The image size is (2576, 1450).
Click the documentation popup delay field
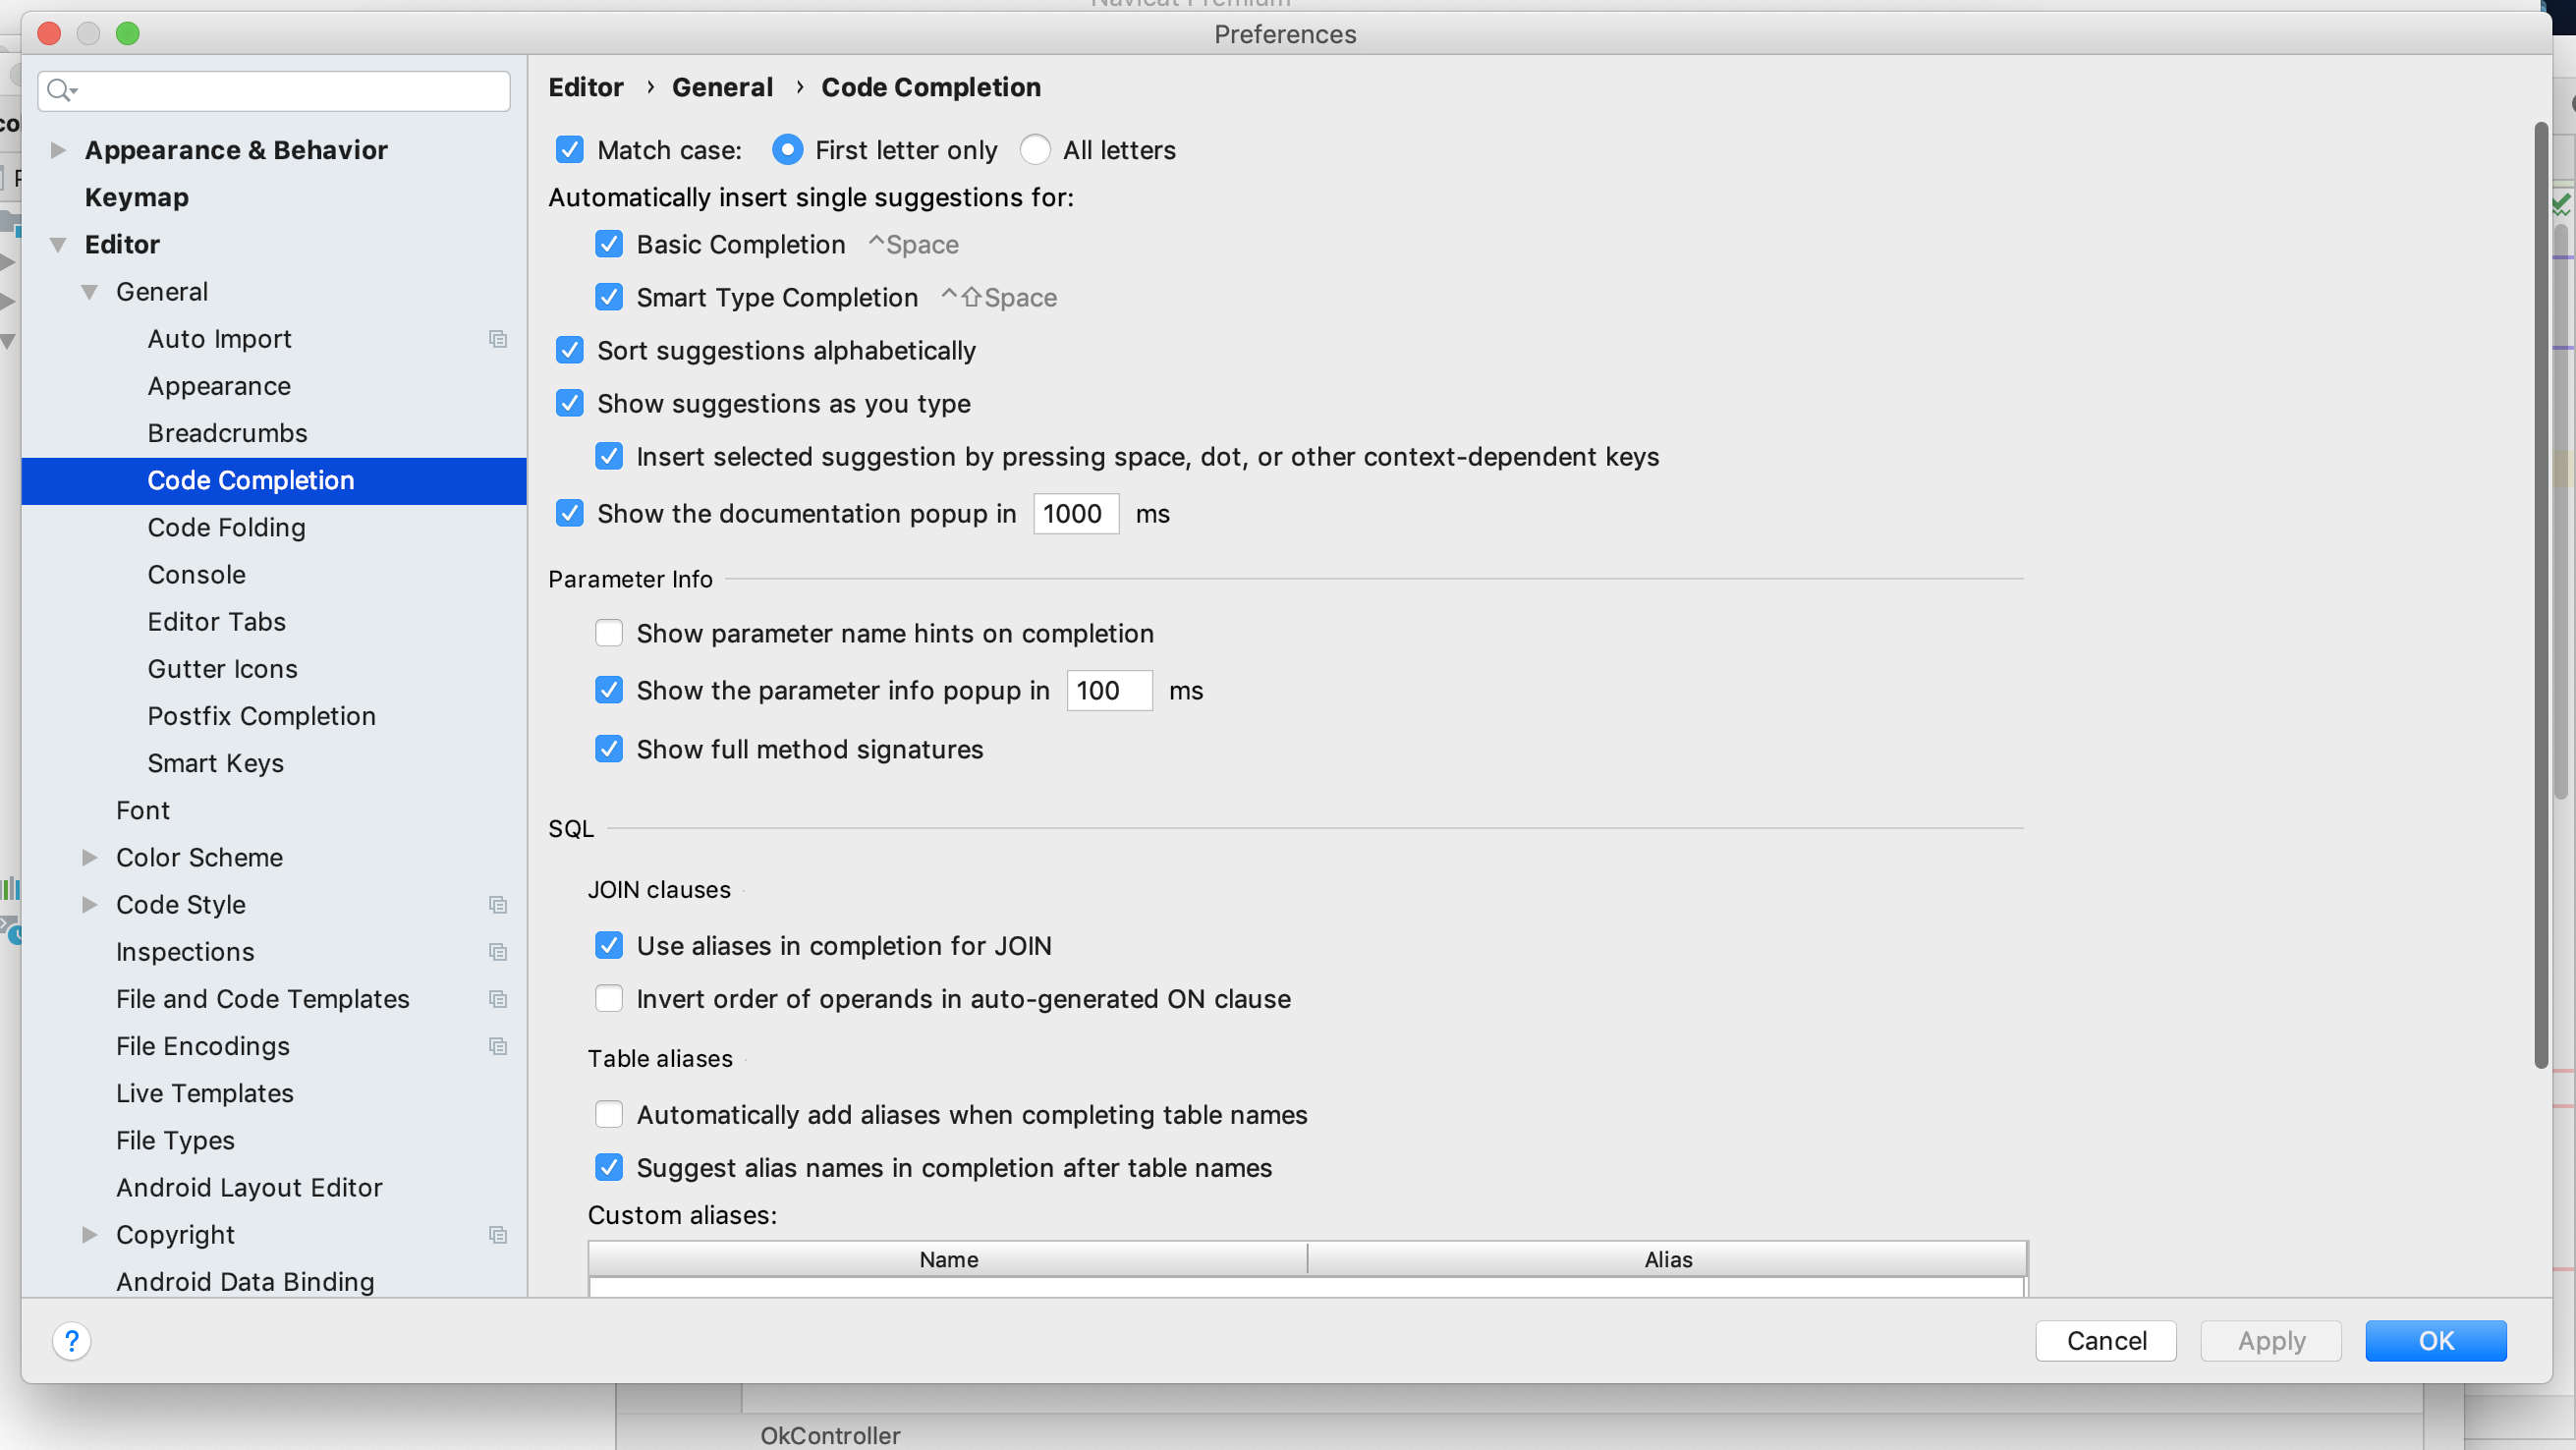pyautogui.click(x=1075, y=513)
